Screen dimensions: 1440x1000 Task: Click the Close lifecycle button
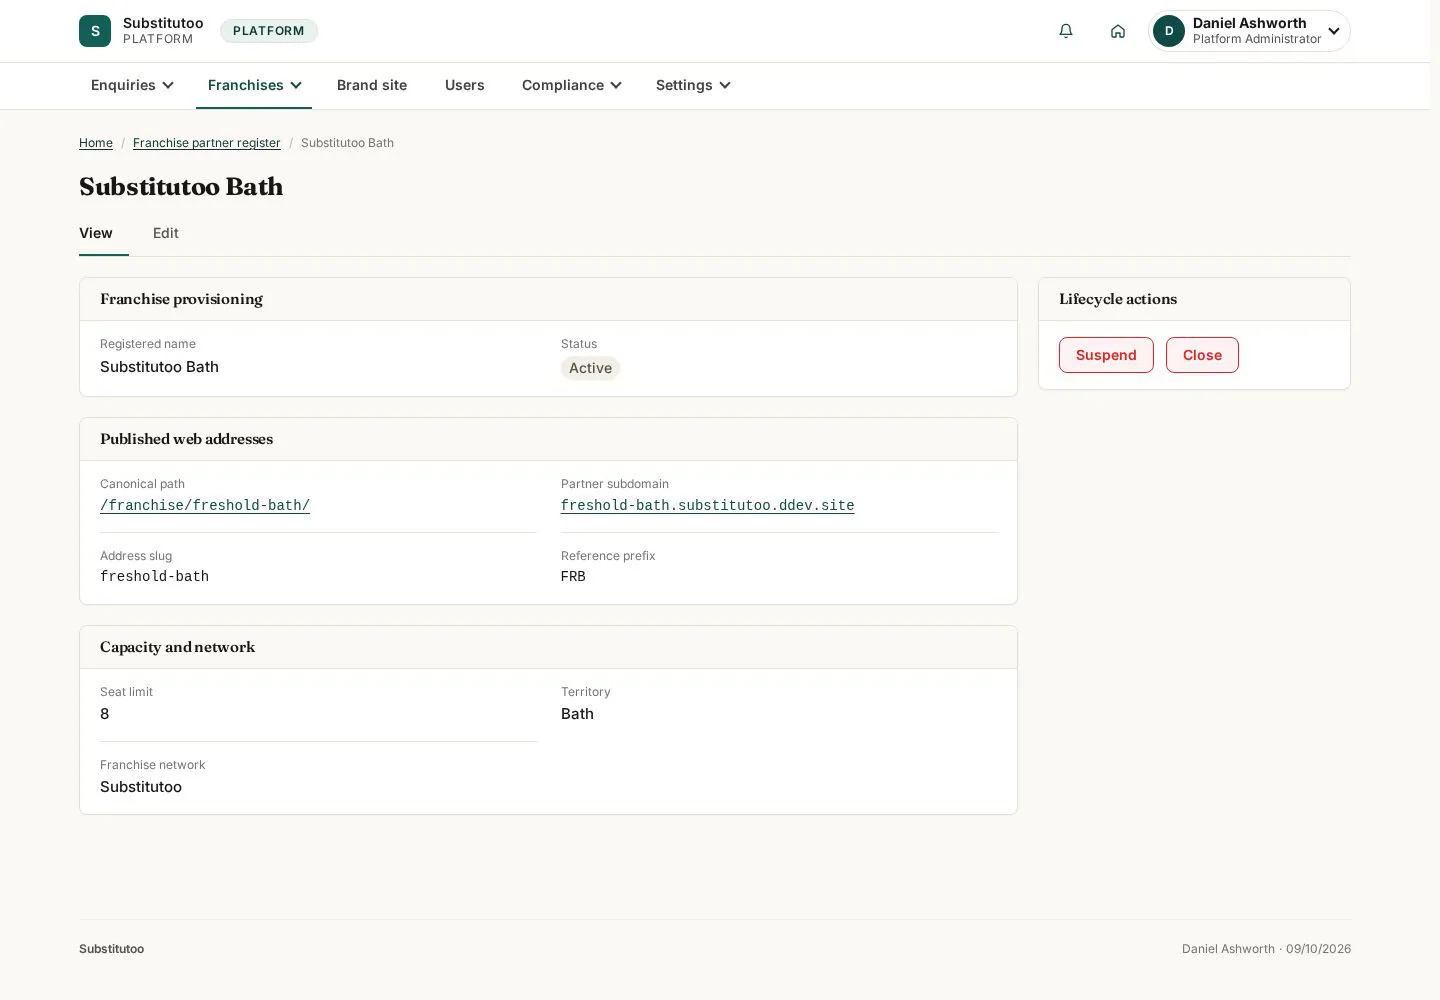[1202, 355]
